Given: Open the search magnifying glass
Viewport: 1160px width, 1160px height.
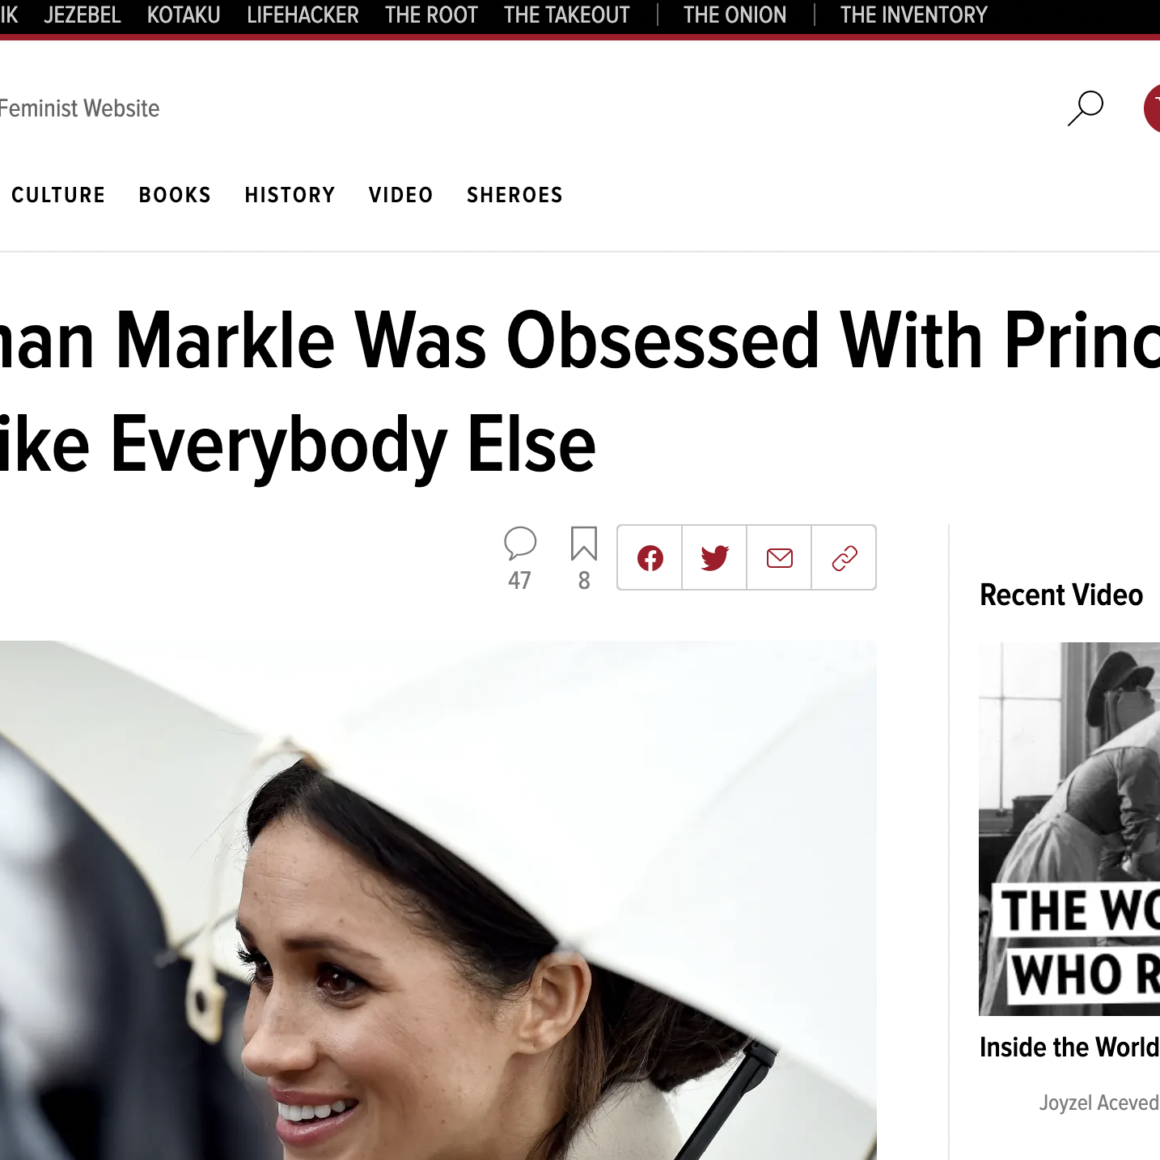Looking at the screenshot, I should tap(1085, 107).
